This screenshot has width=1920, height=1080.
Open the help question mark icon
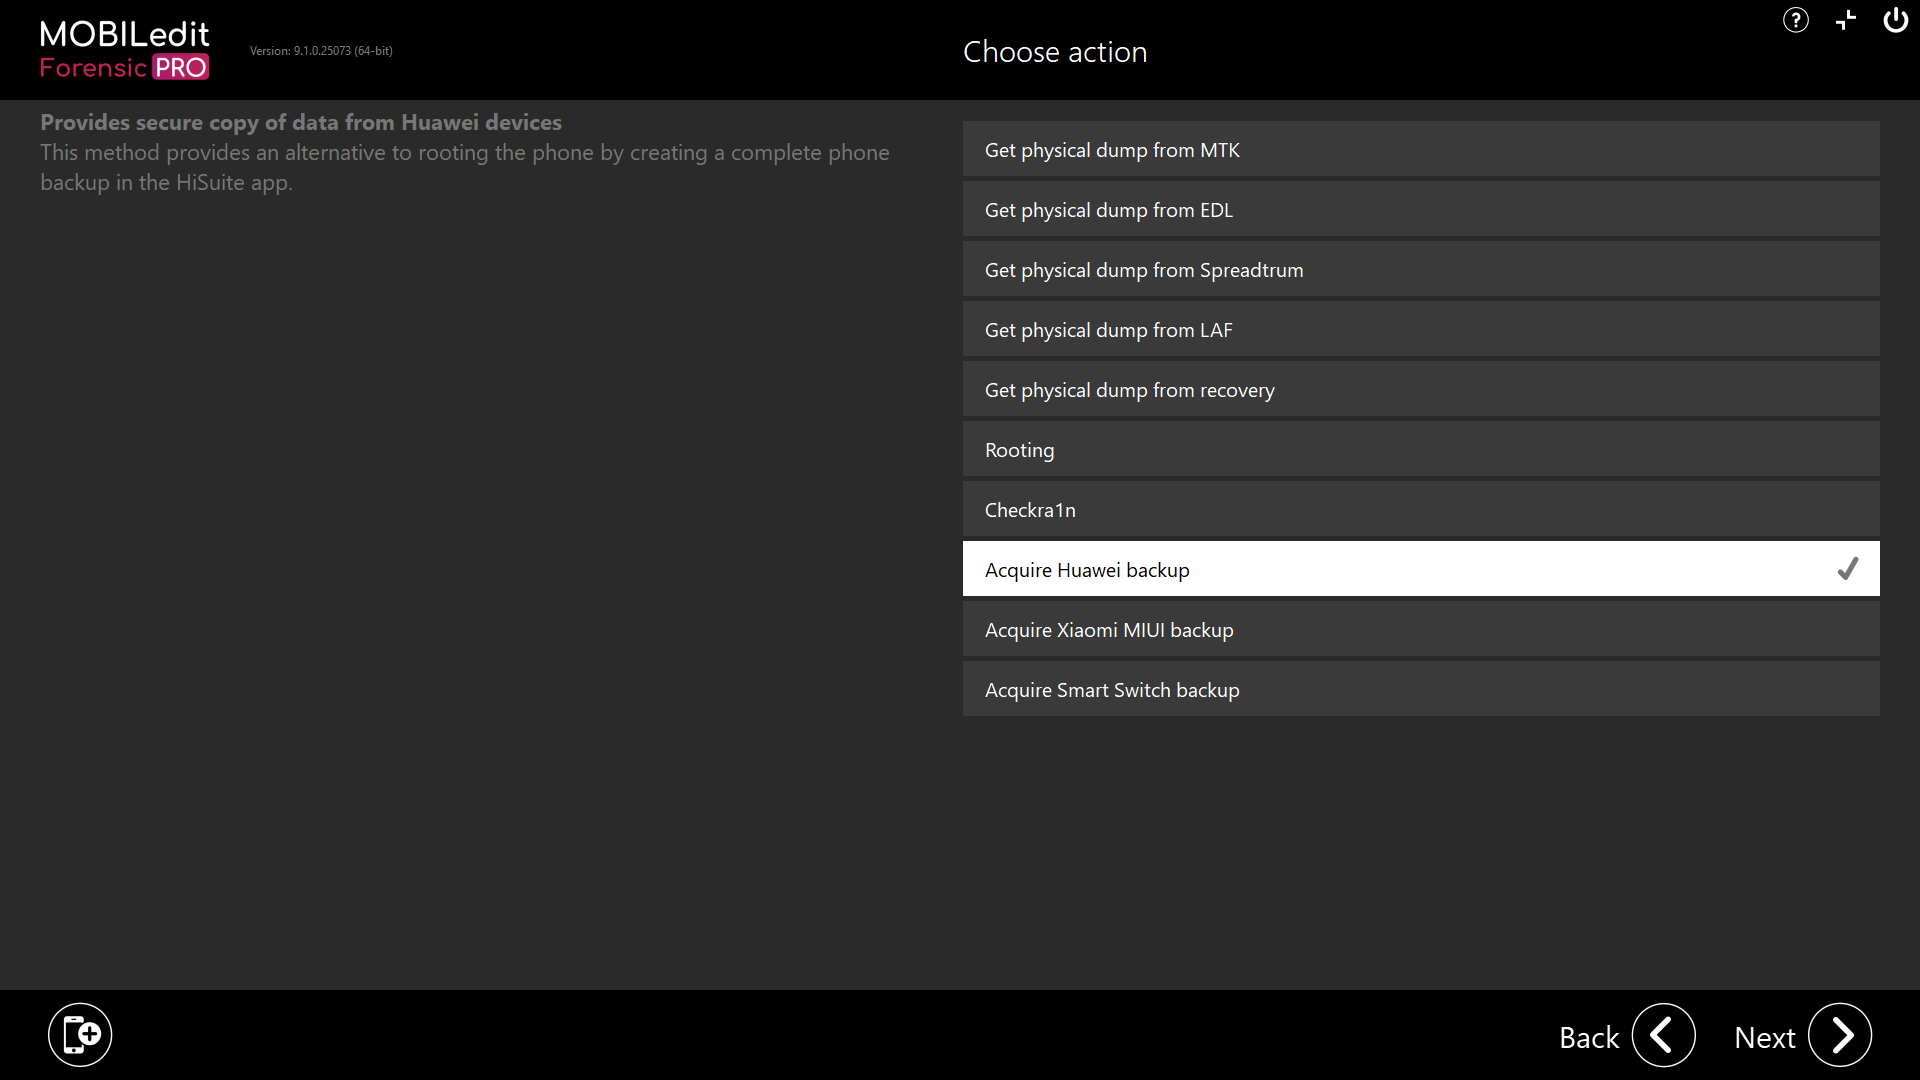click(x=1795, y=20)
